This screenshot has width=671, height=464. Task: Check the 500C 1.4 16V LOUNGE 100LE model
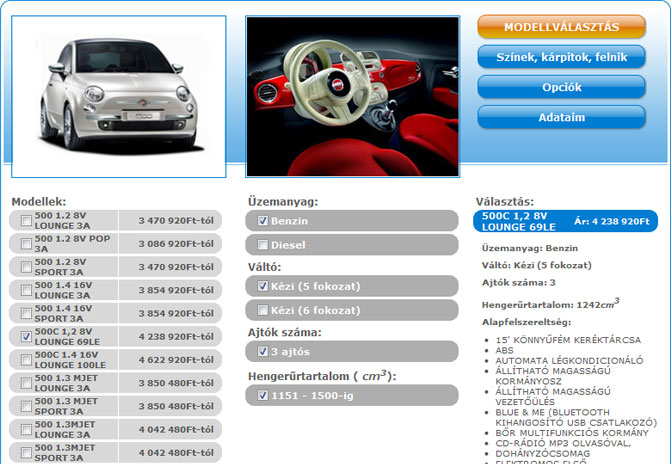pos(27,360)
